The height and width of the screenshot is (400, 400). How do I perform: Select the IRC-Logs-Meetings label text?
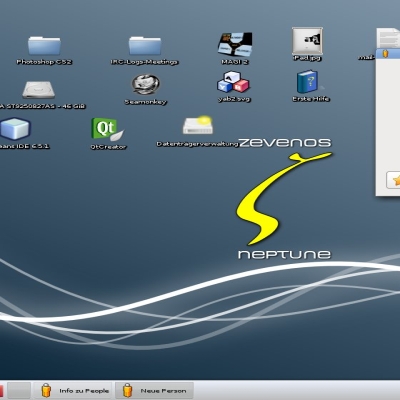(144, 62)
